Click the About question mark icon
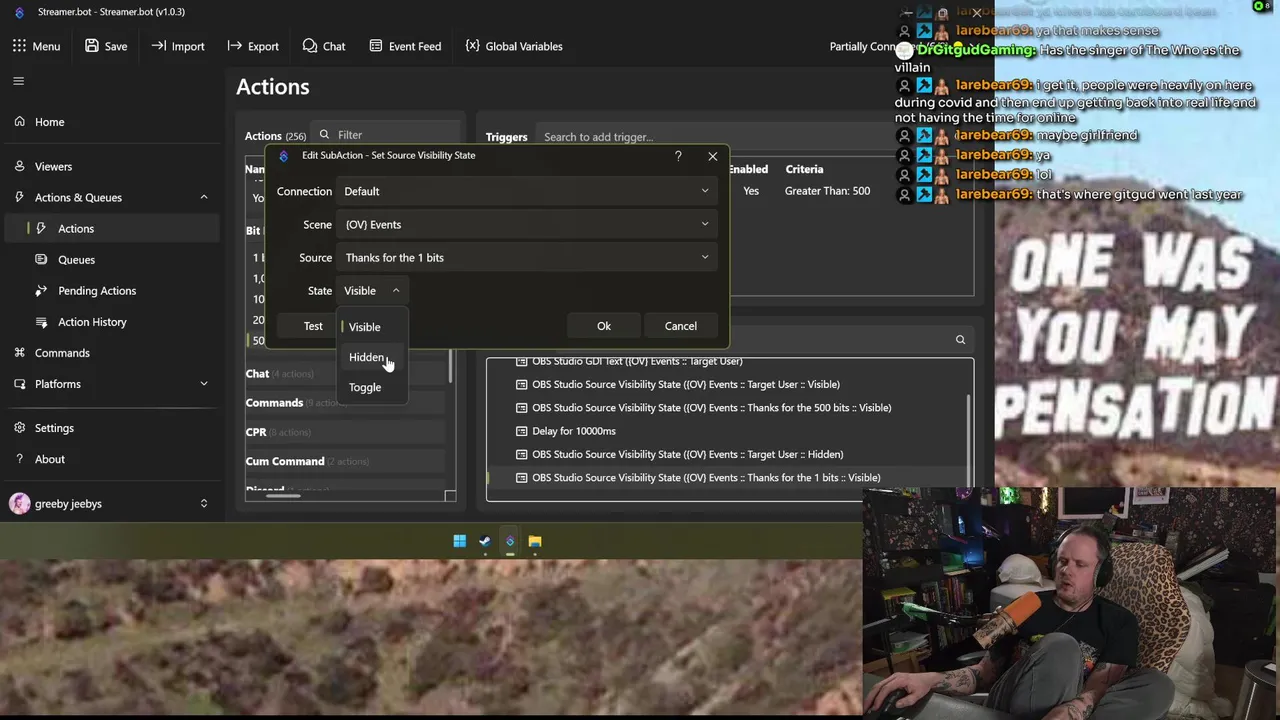The image size is (1280, 720). [19, 459]
